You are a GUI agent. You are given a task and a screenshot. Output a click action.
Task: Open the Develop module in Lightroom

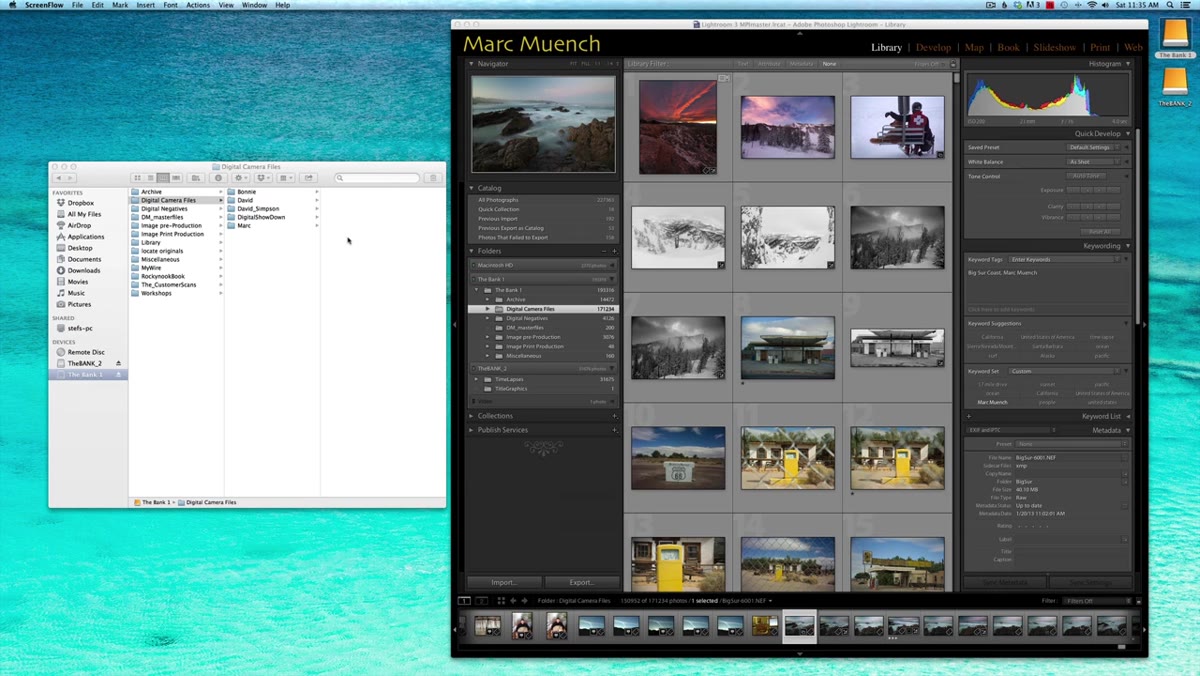[933, 47]
